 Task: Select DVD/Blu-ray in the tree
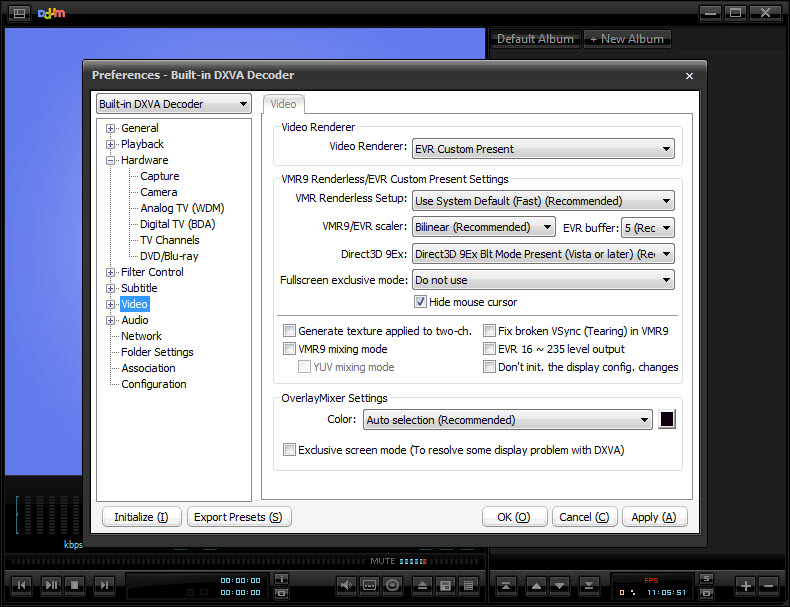[169, 256]
